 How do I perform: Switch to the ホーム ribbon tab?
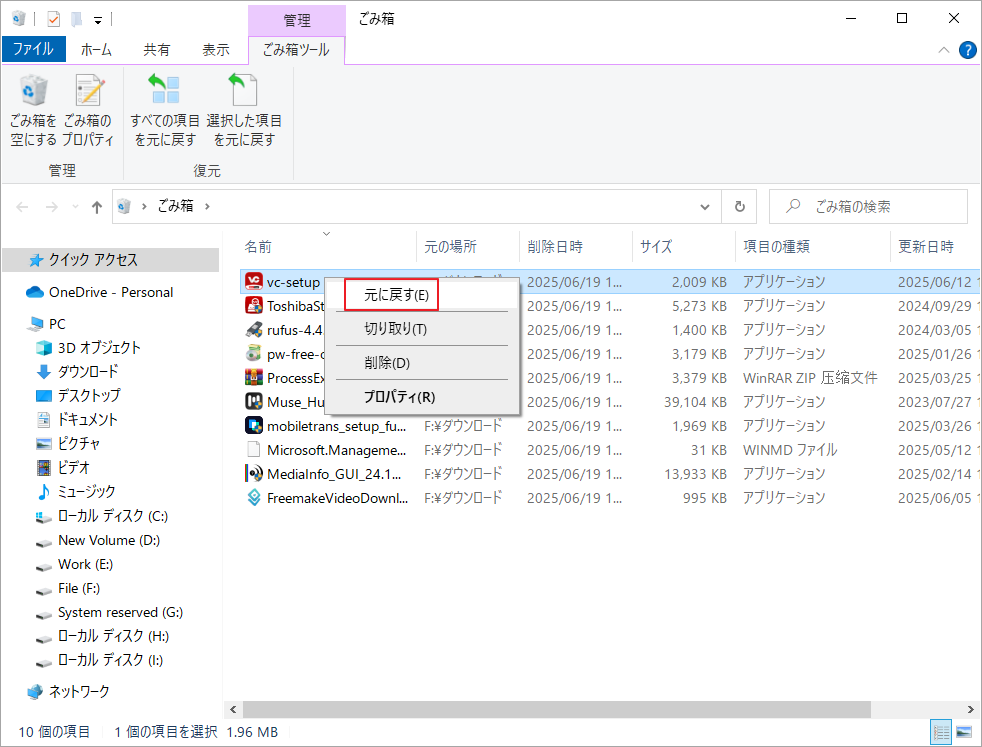click(x=96, y=49)
